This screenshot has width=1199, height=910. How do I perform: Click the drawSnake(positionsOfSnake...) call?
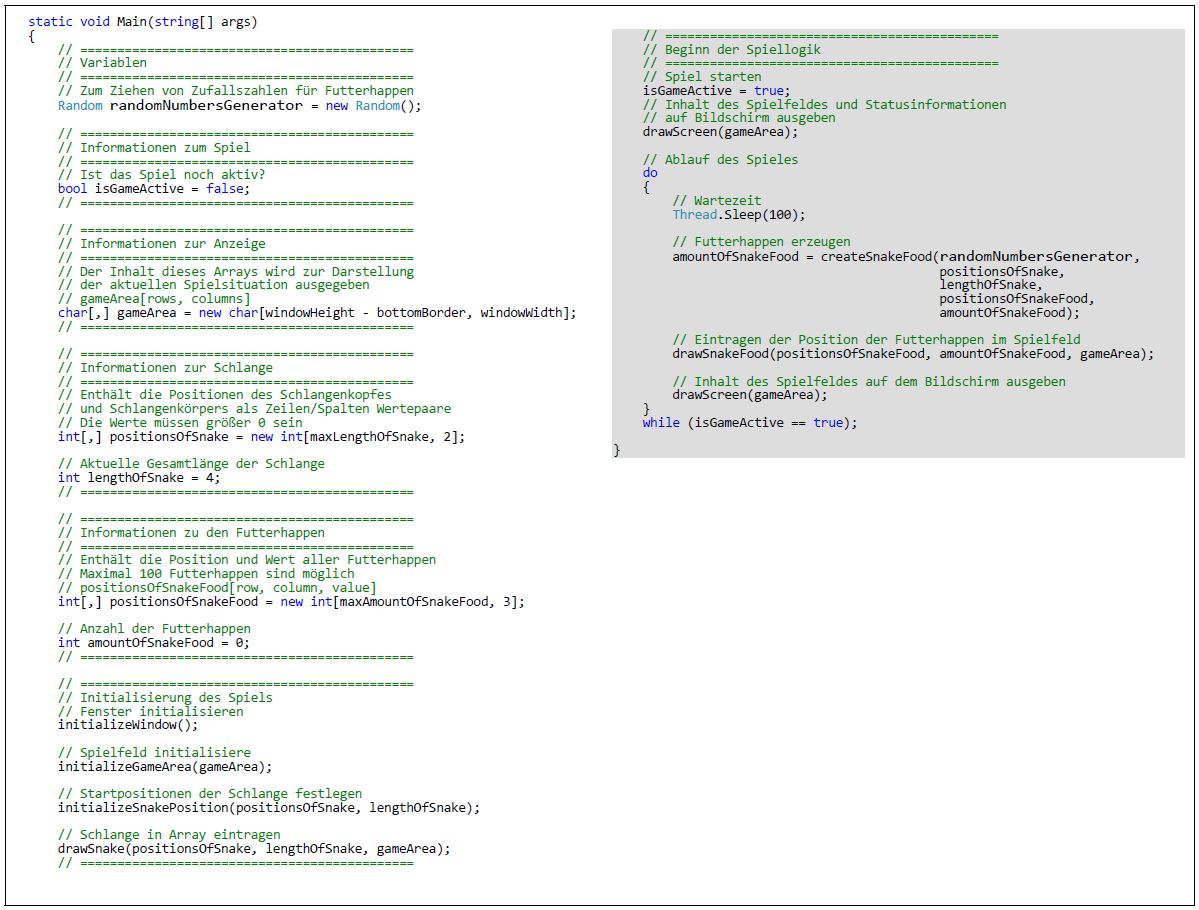click(x=254, y=849)
